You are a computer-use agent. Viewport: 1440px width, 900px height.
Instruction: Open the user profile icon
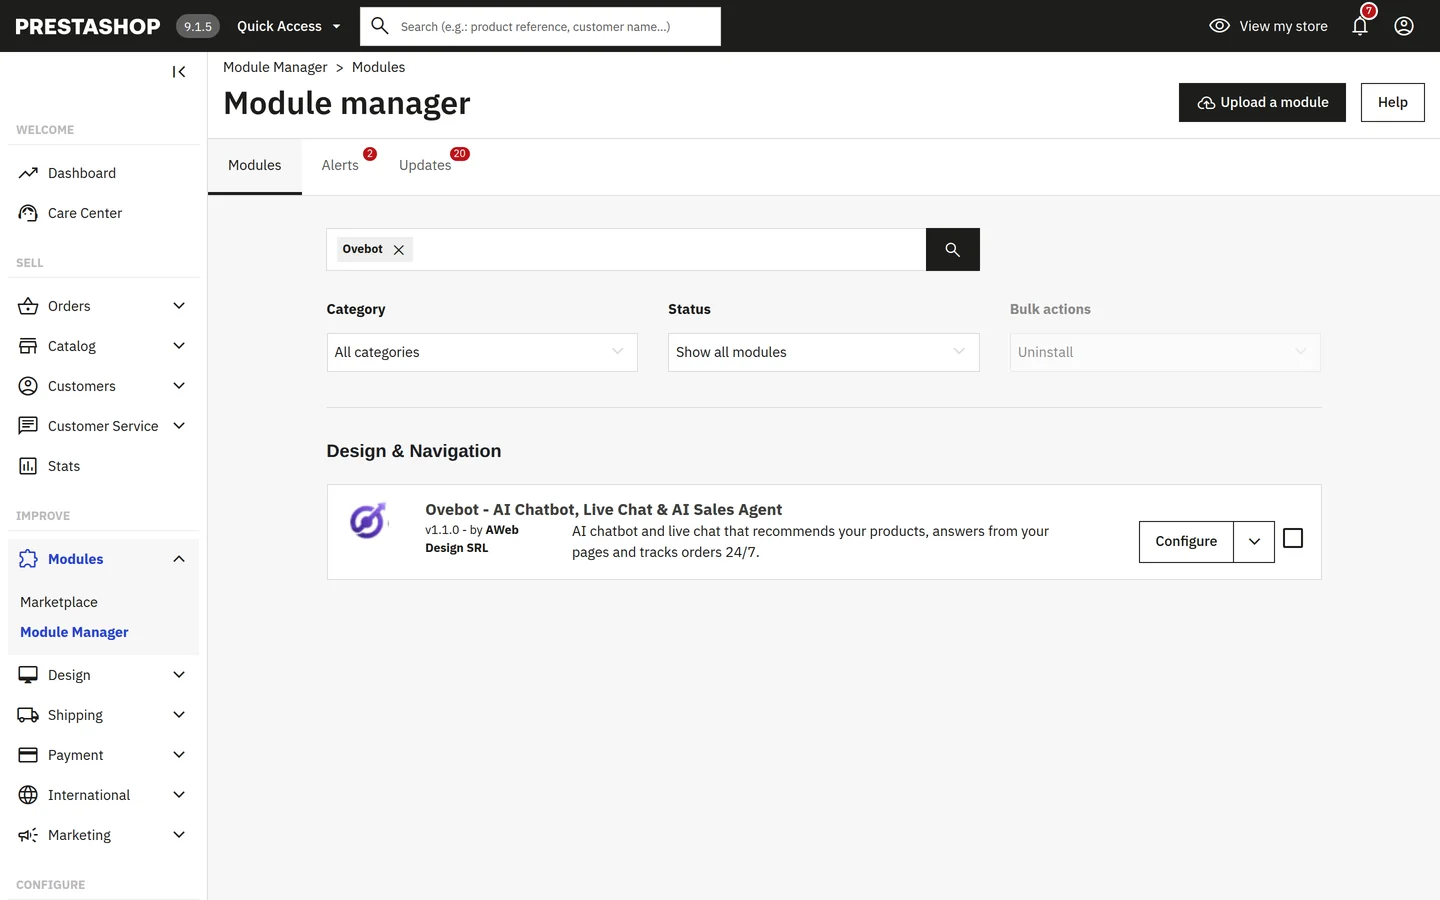click(x=1404, y=26)
